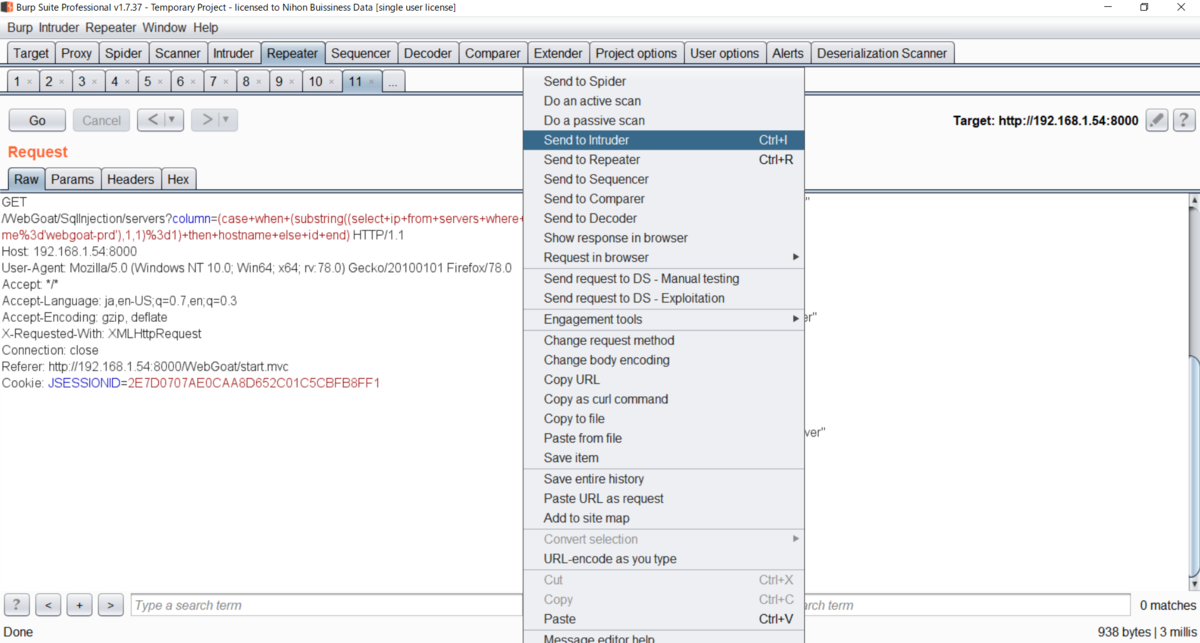Viewport: 1200px width, 643px height.
Task: Select Copy URL in context menu
Action: (663, 379)
